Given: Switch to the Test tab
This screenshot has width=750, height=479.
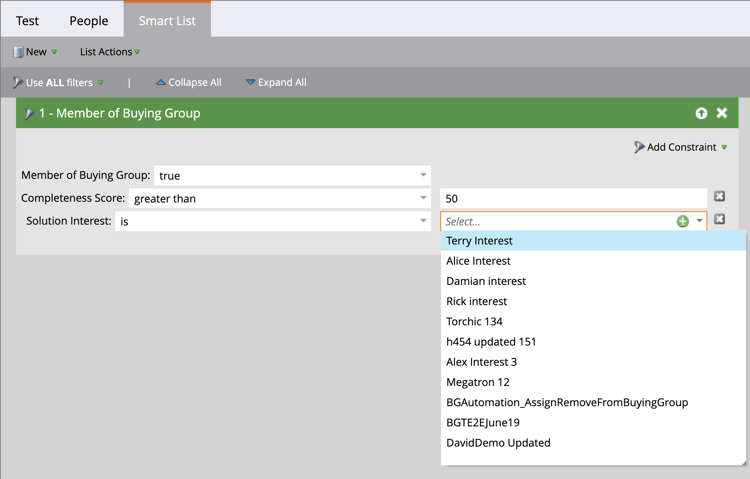Looking at the screenshot, I should [x=27, y=21].
